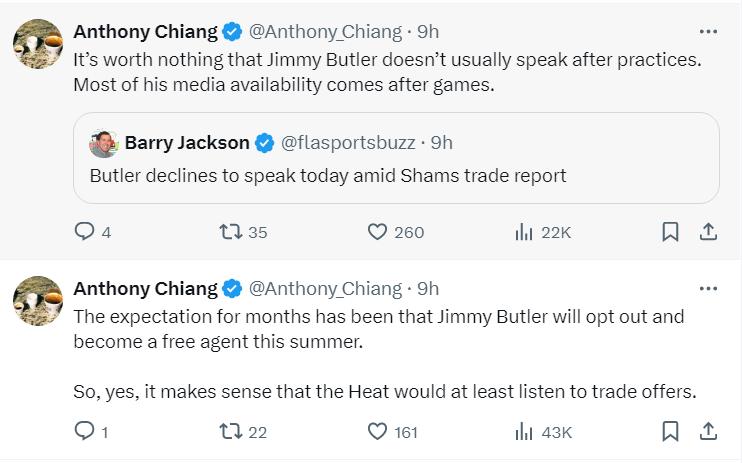Retweet the tweet about Butler's media availability
Viewport: 742px width, 463px height.
coord(230,232)
